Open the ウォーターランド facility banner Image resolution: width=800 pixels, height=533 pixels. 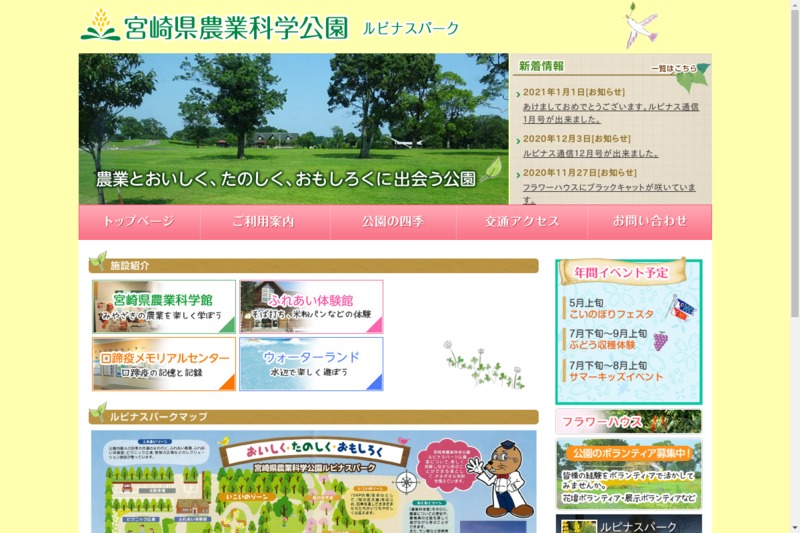311,364
